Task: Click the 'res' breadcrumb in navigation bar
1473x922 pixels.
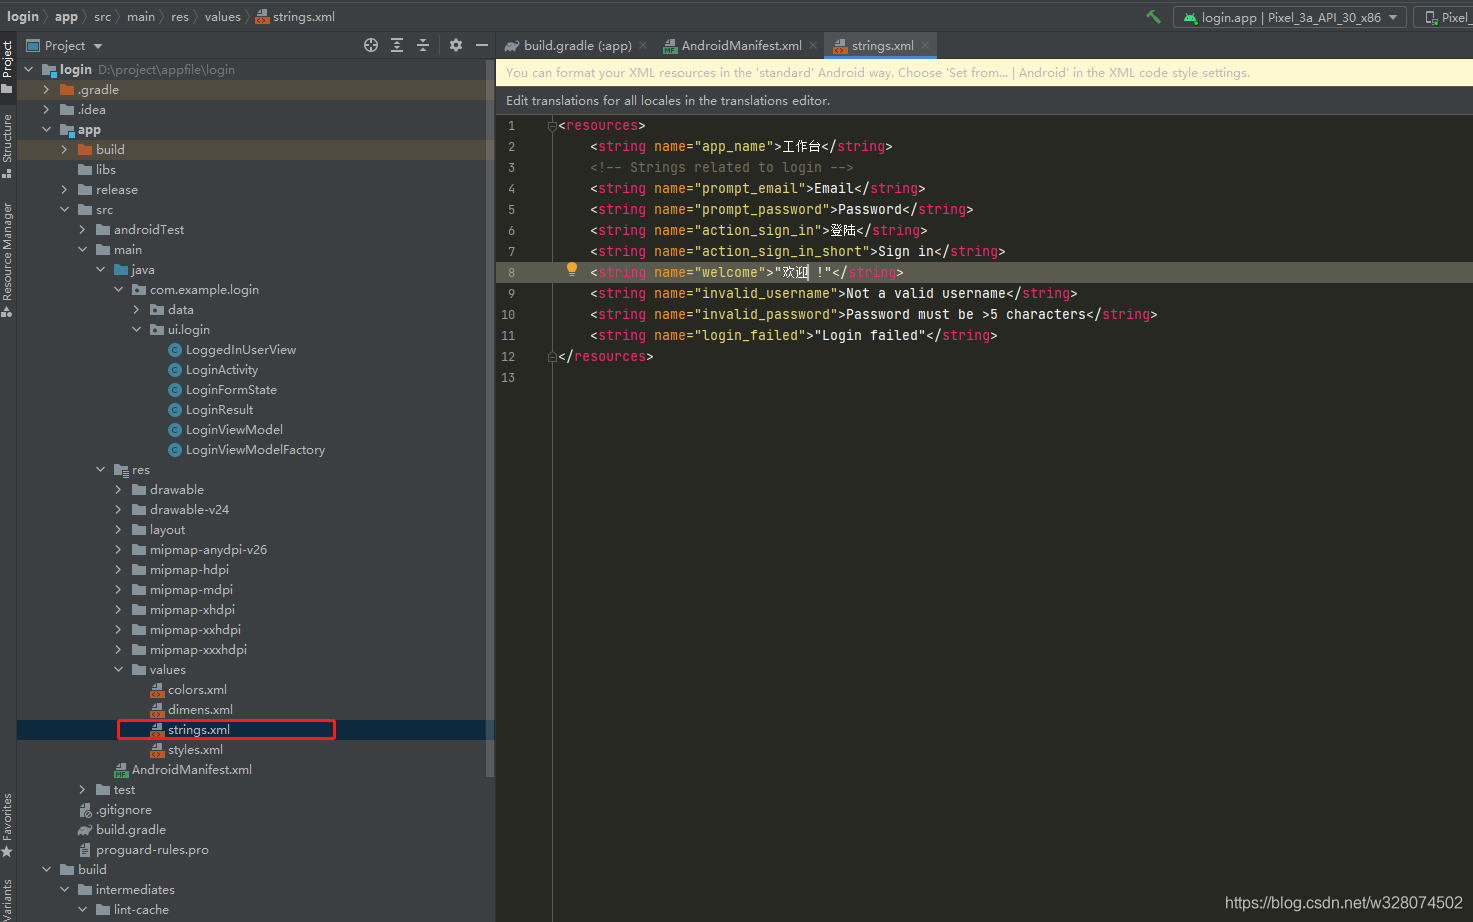Action: [x=180, y=17]
